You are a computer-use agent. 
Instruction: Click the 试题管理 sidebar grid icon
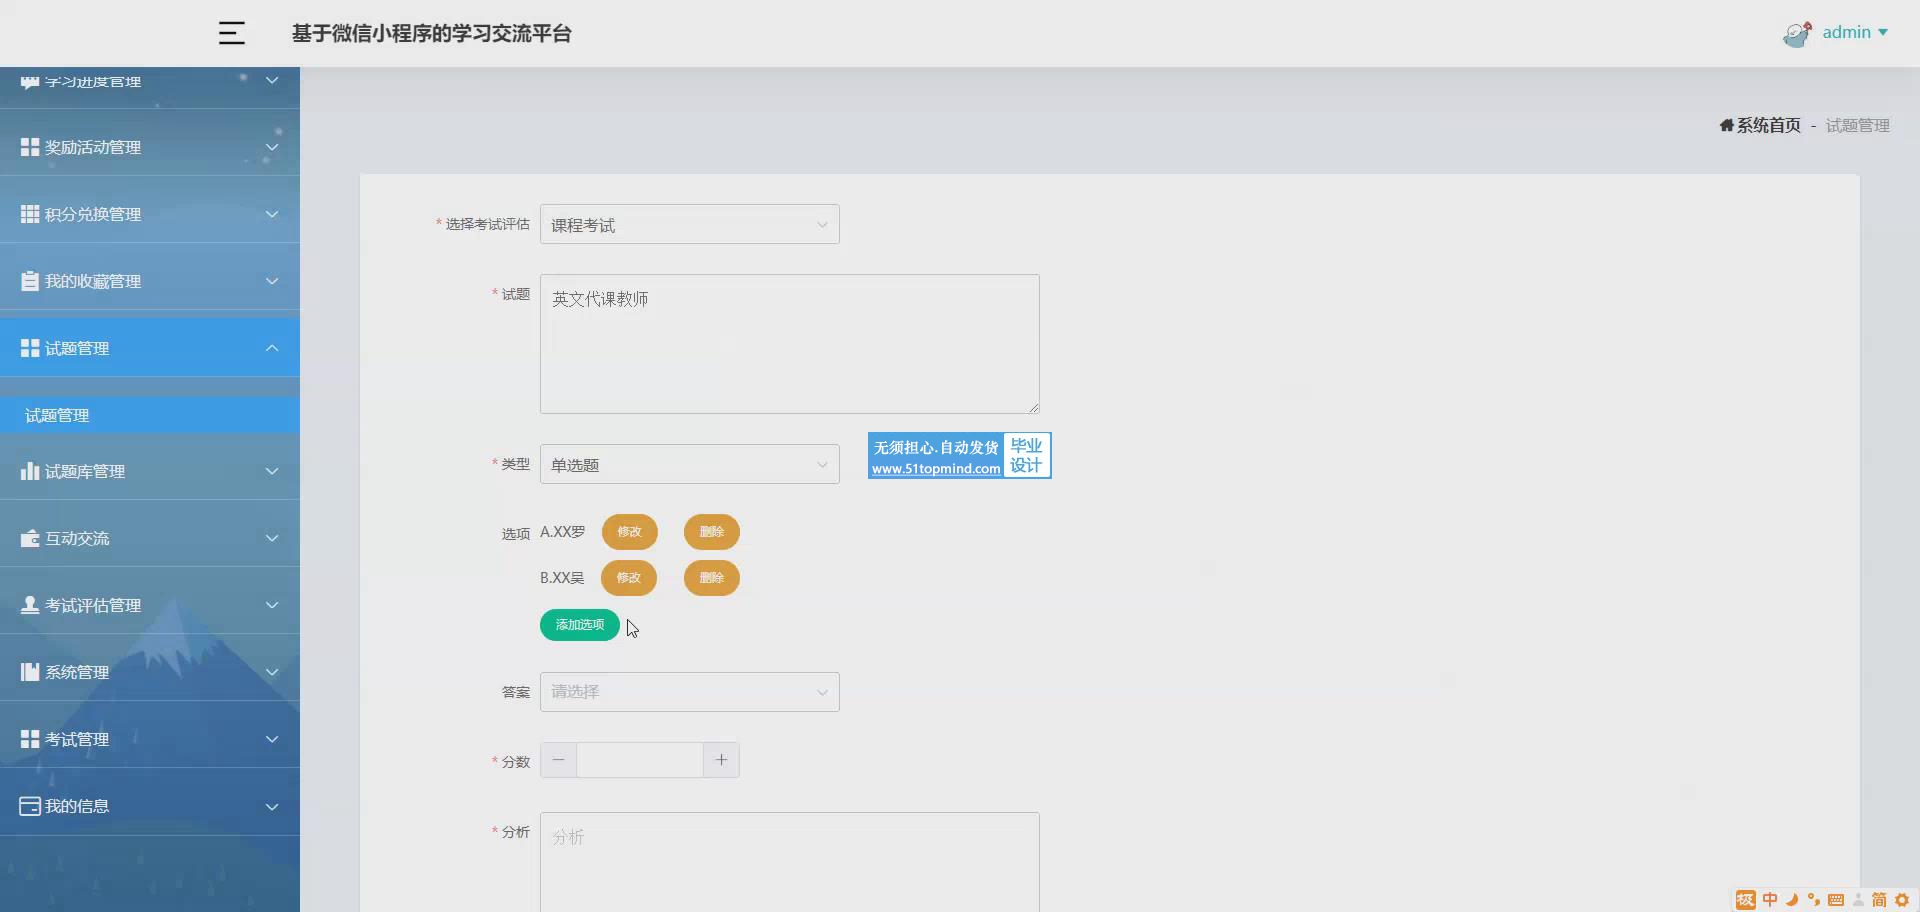tap(30, 348)
